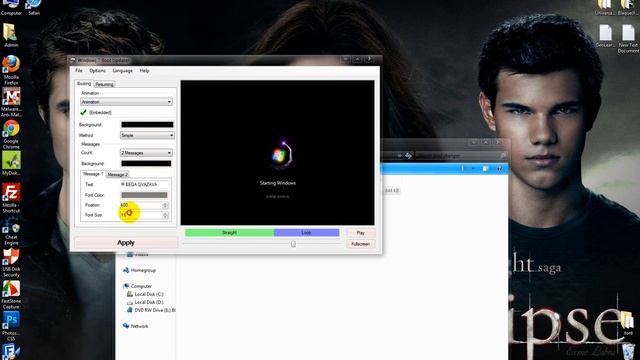Launch Malwarebytes Anti-Malware shortcut
The width and height of the screenshot is (640, 360).
coord(11,102)
